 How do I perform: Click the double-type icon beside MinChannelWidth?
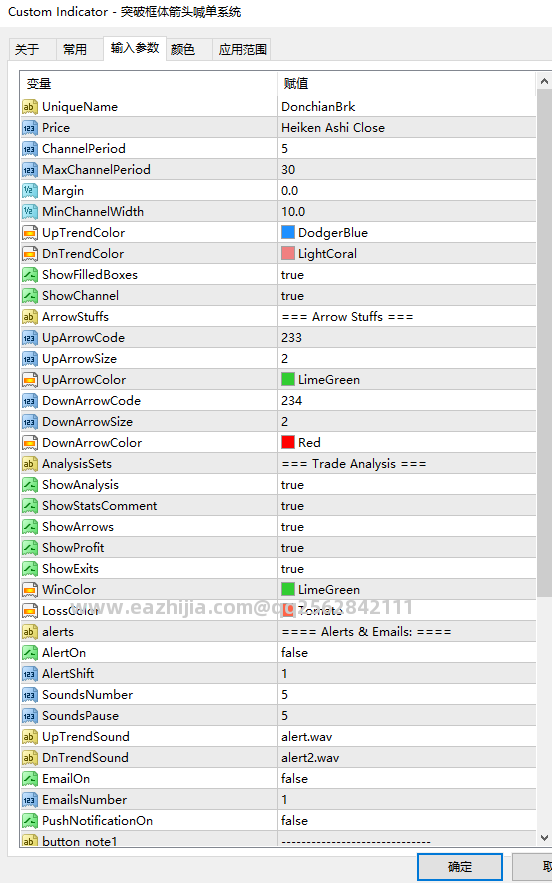tap(30, 212)
